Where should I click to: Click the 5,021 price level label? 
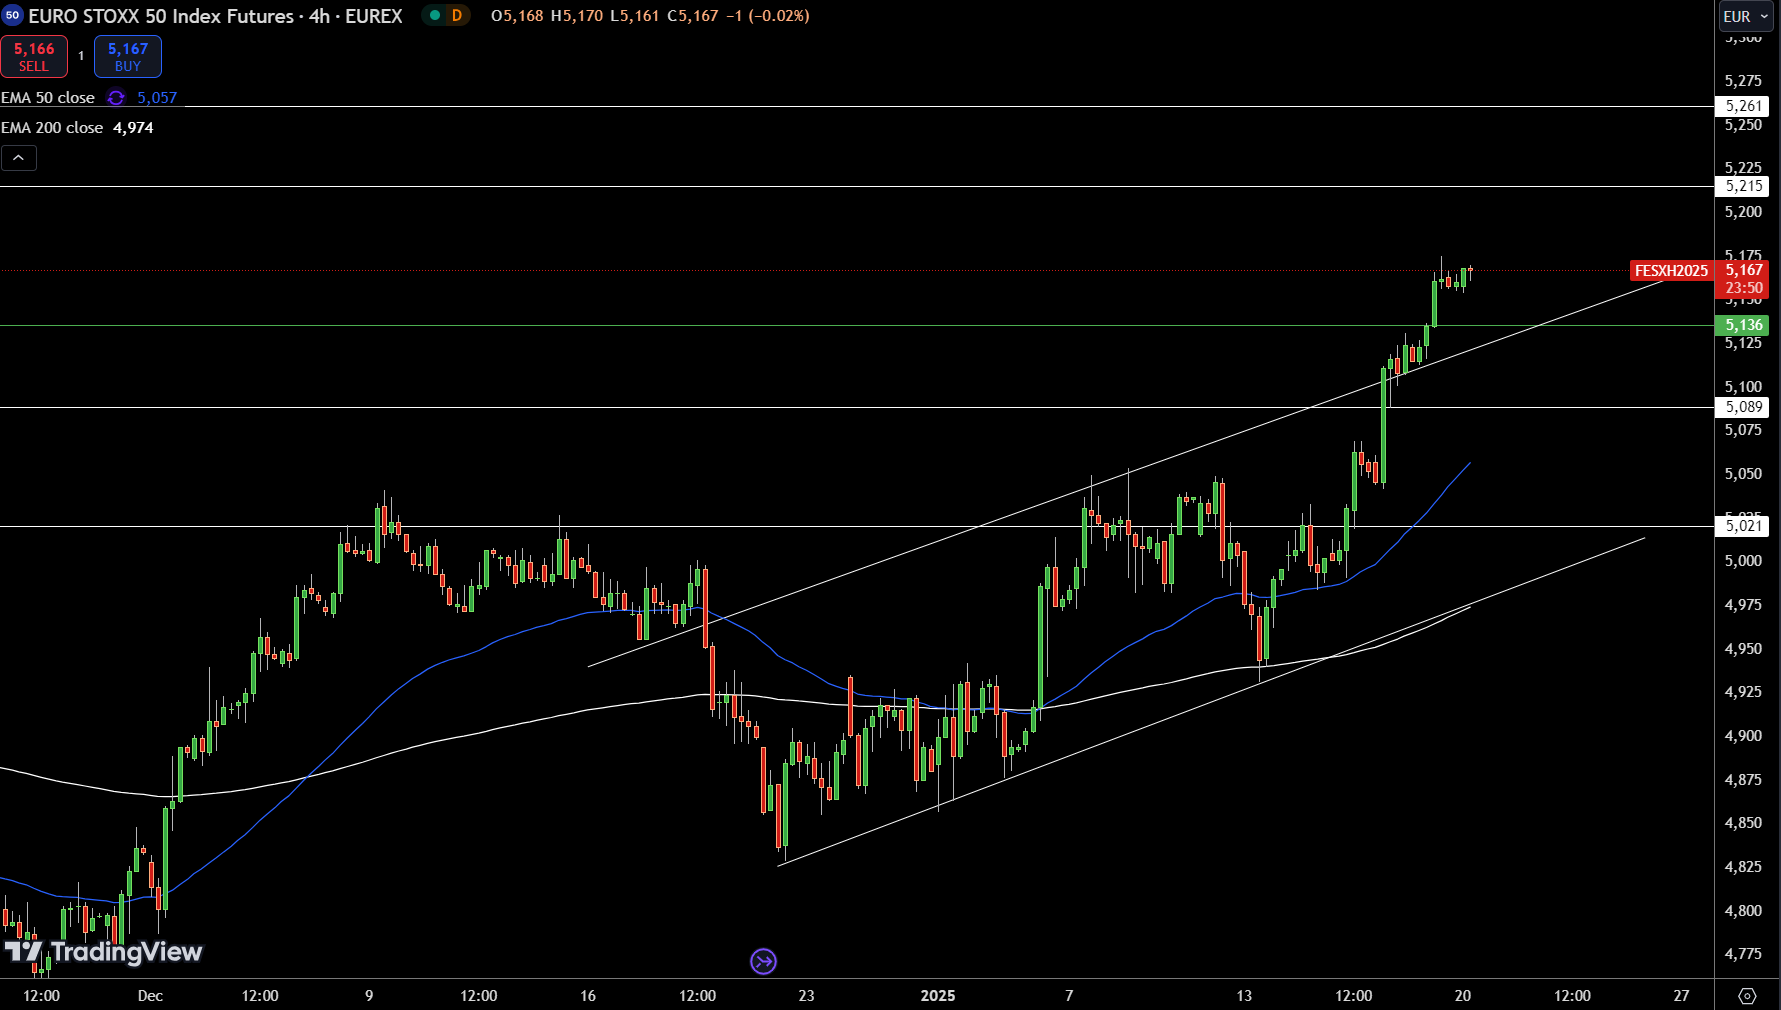(1742, 526)
